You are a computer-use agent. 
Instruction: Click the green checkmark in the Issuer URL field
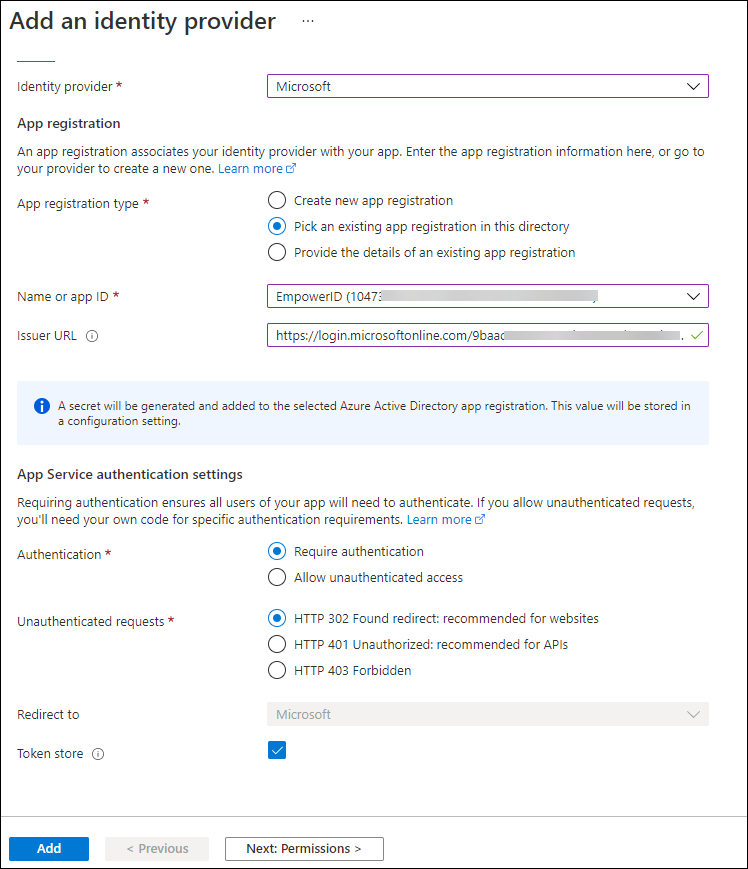click(696, 335)
